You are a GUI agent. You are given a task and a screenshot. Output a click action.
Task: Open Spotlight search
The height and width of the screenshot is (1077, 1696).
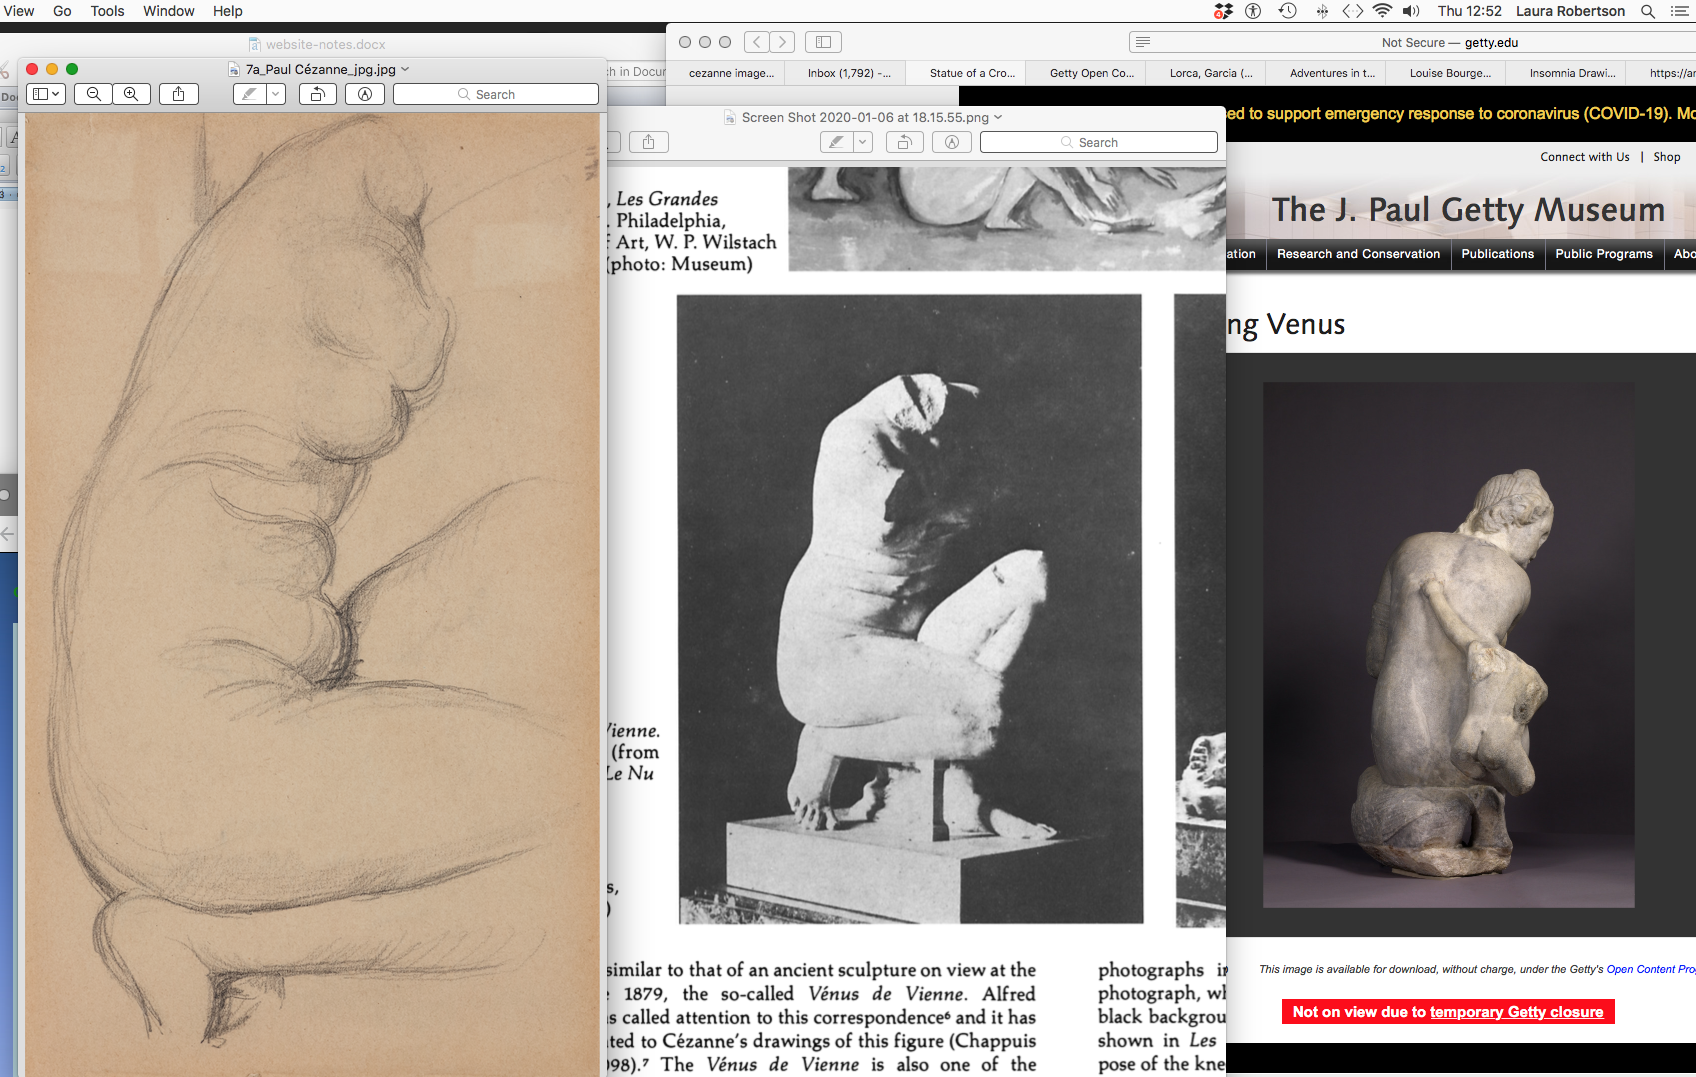pos(1648,11)
